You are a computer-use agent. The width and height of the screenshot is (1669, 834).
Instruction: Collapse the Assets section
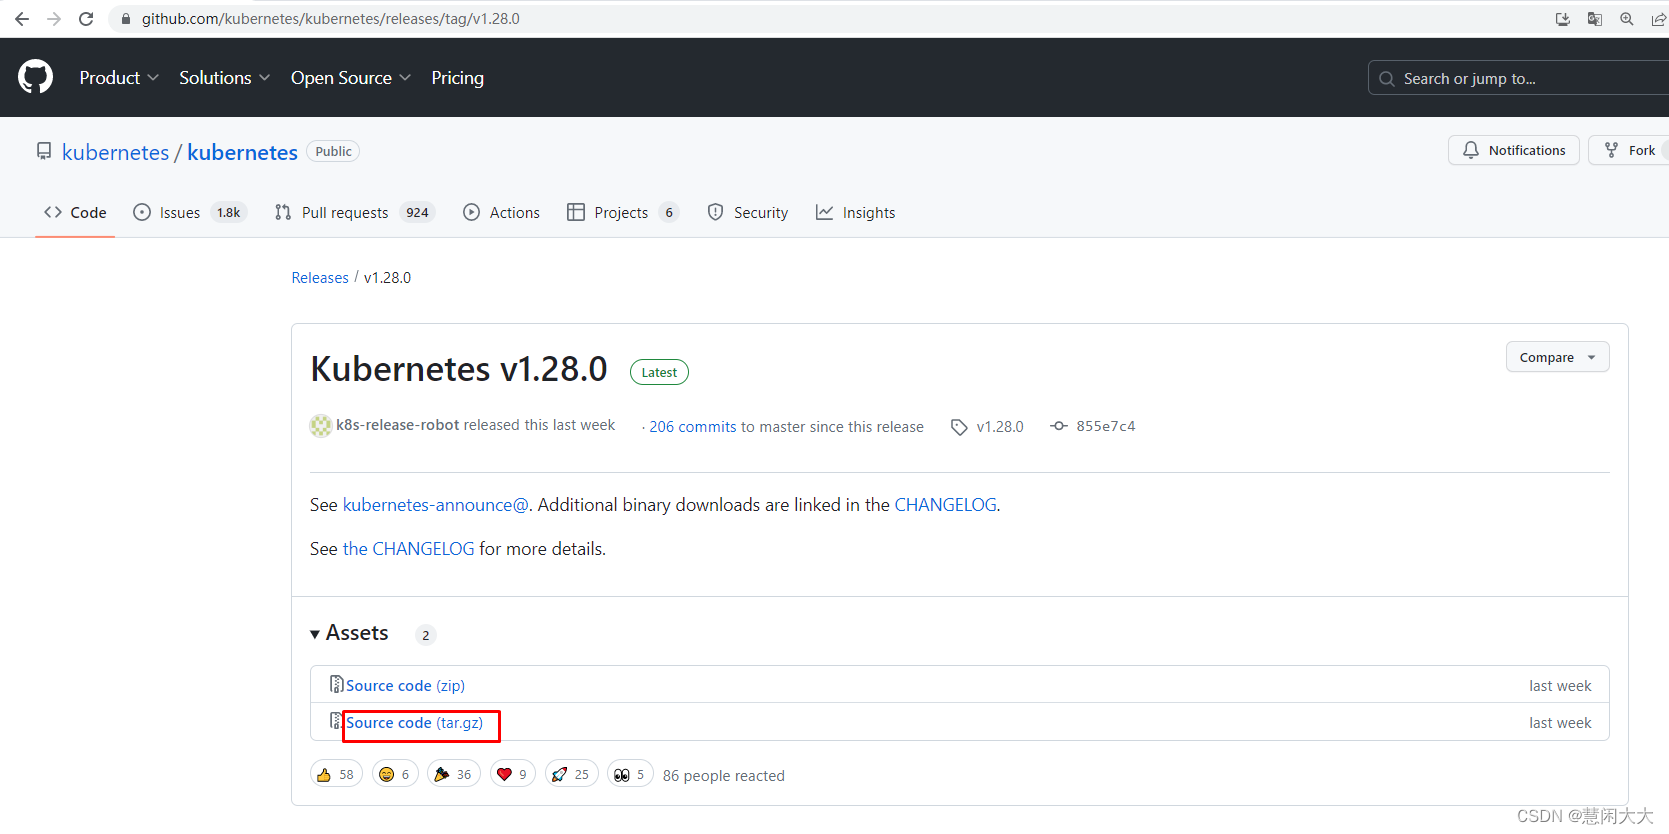point(349,633)
